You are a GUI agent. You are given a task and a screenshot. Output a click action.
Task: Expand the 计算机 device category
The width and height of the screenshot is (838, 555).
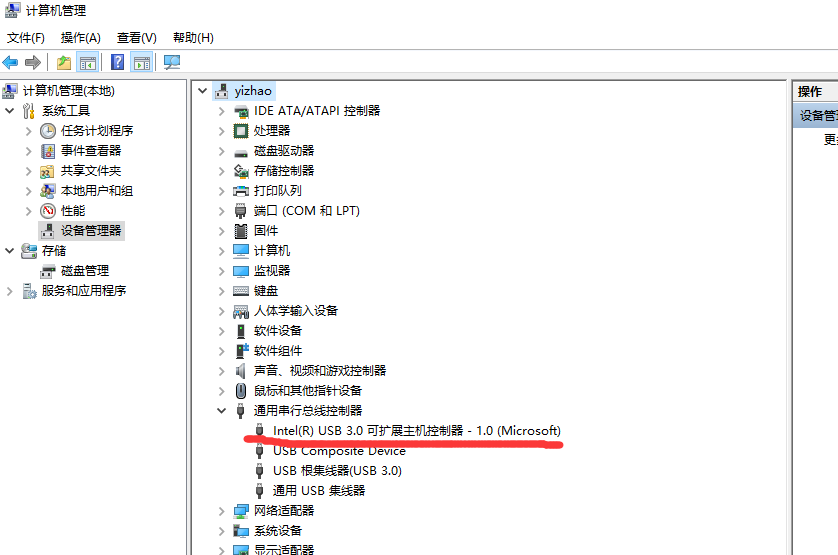pyautogui.click(x=221, y=251)
